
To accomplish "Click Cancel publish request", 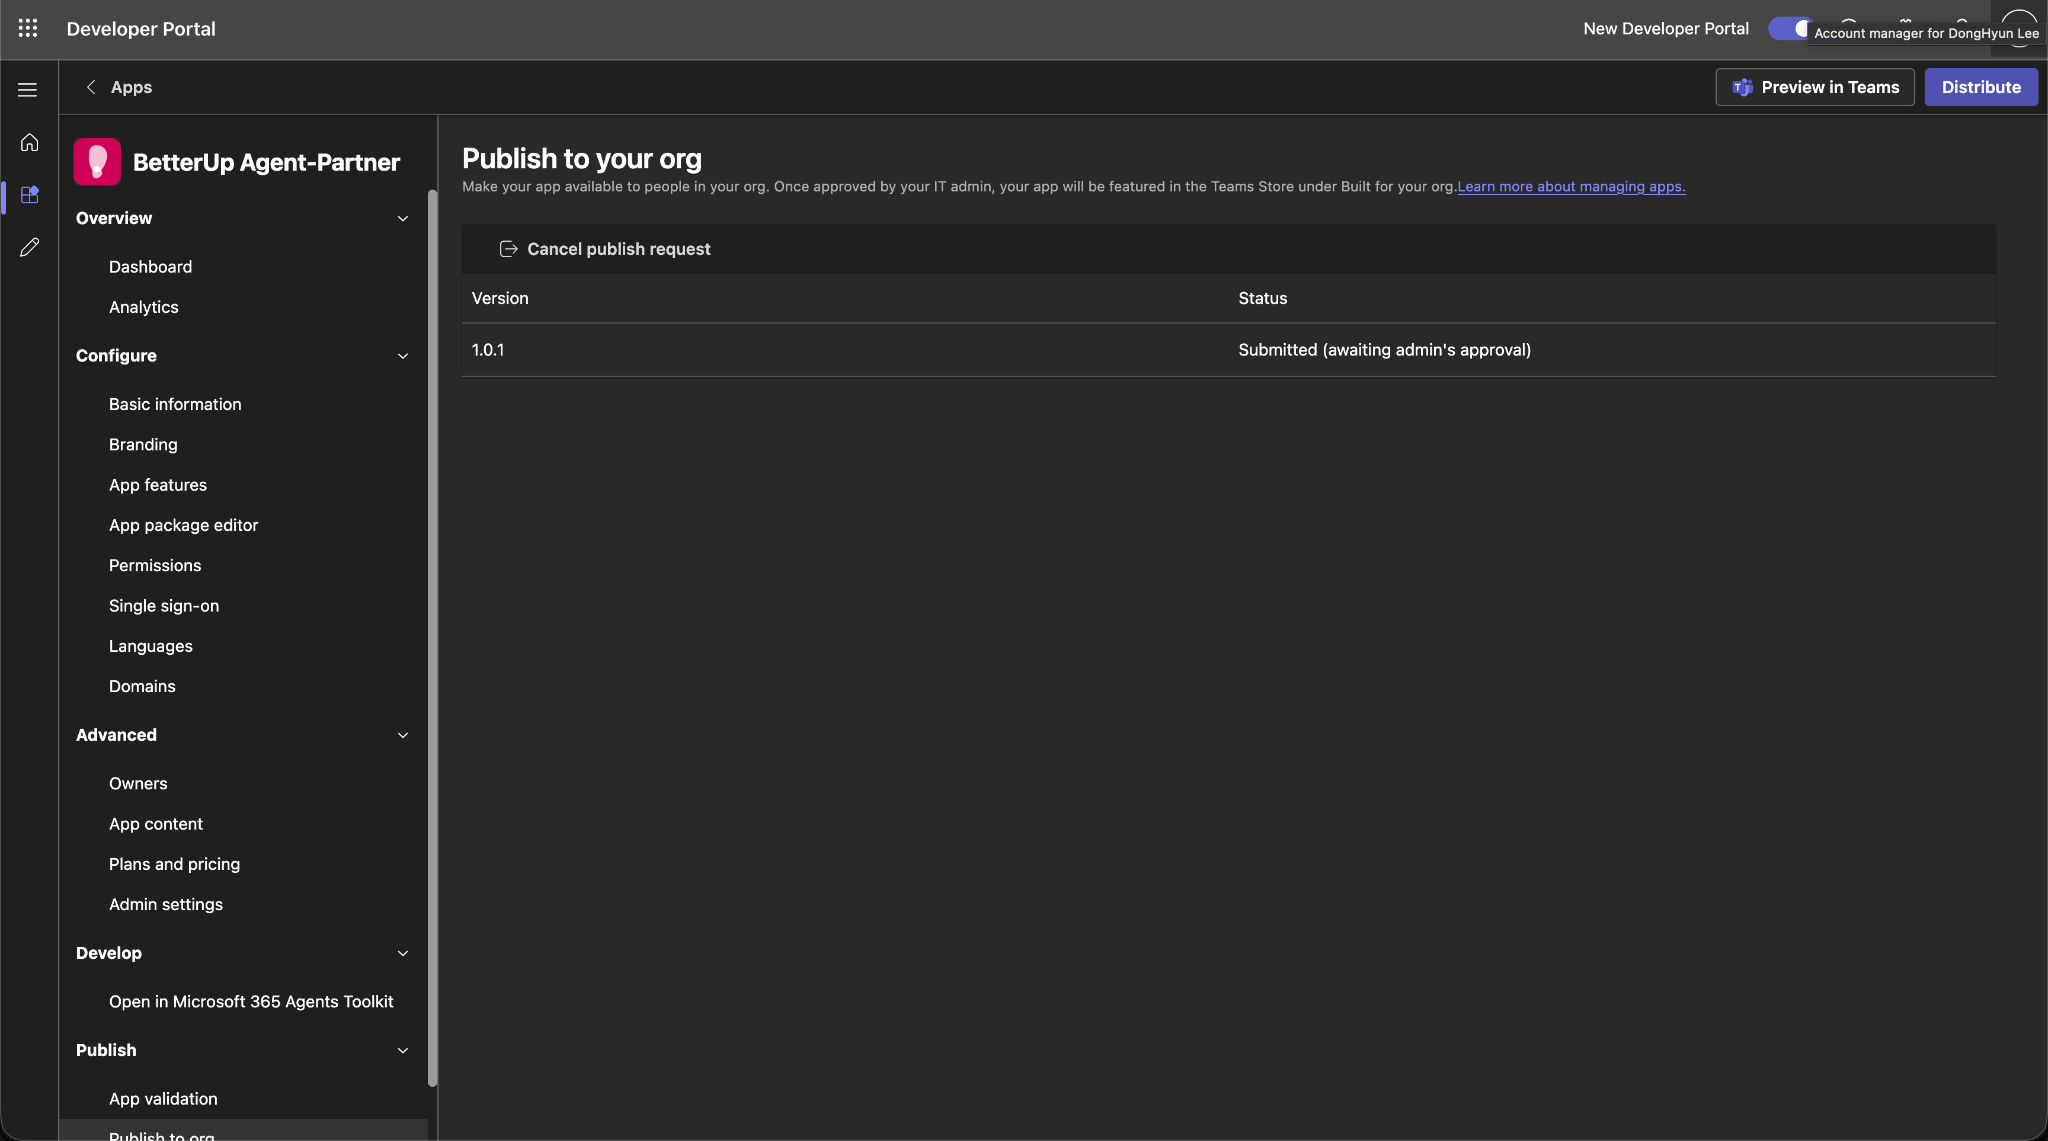I will [605, 249].
